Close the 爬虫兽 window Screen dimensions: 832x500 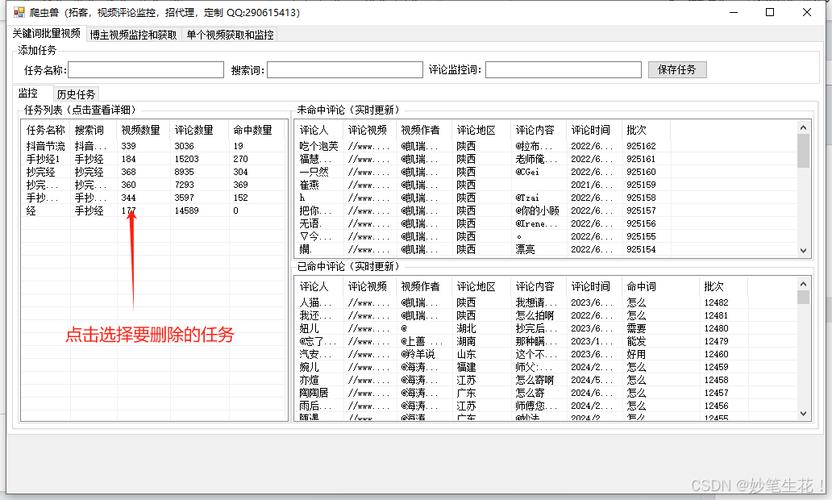pos(807,12)
